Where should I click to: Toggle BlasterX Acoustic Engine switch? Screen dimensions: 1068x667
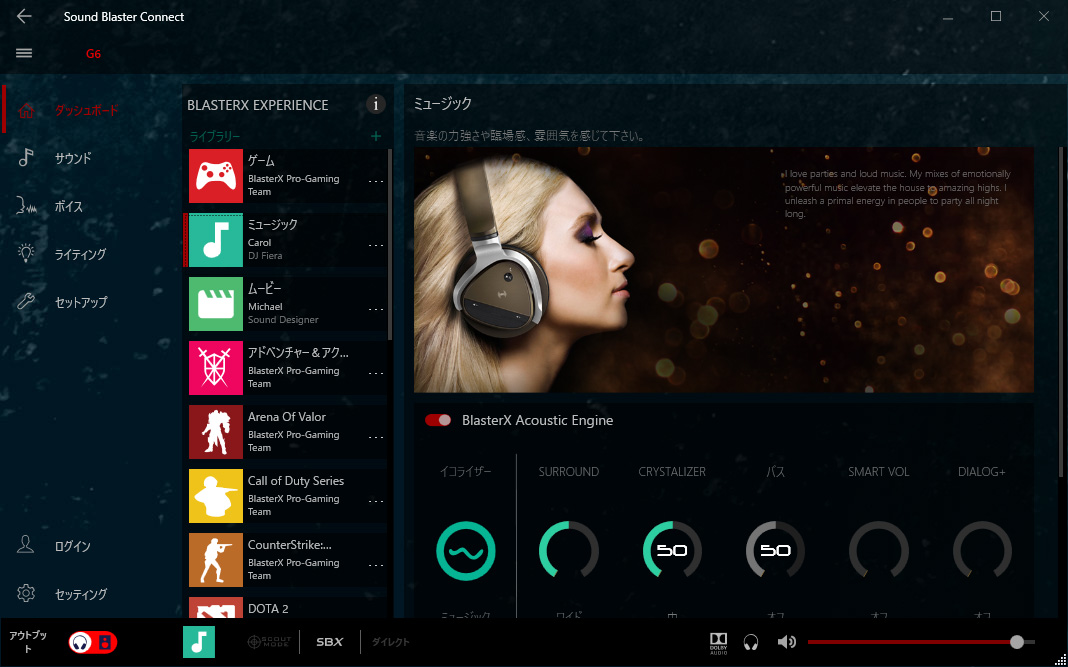coord(438,420)
